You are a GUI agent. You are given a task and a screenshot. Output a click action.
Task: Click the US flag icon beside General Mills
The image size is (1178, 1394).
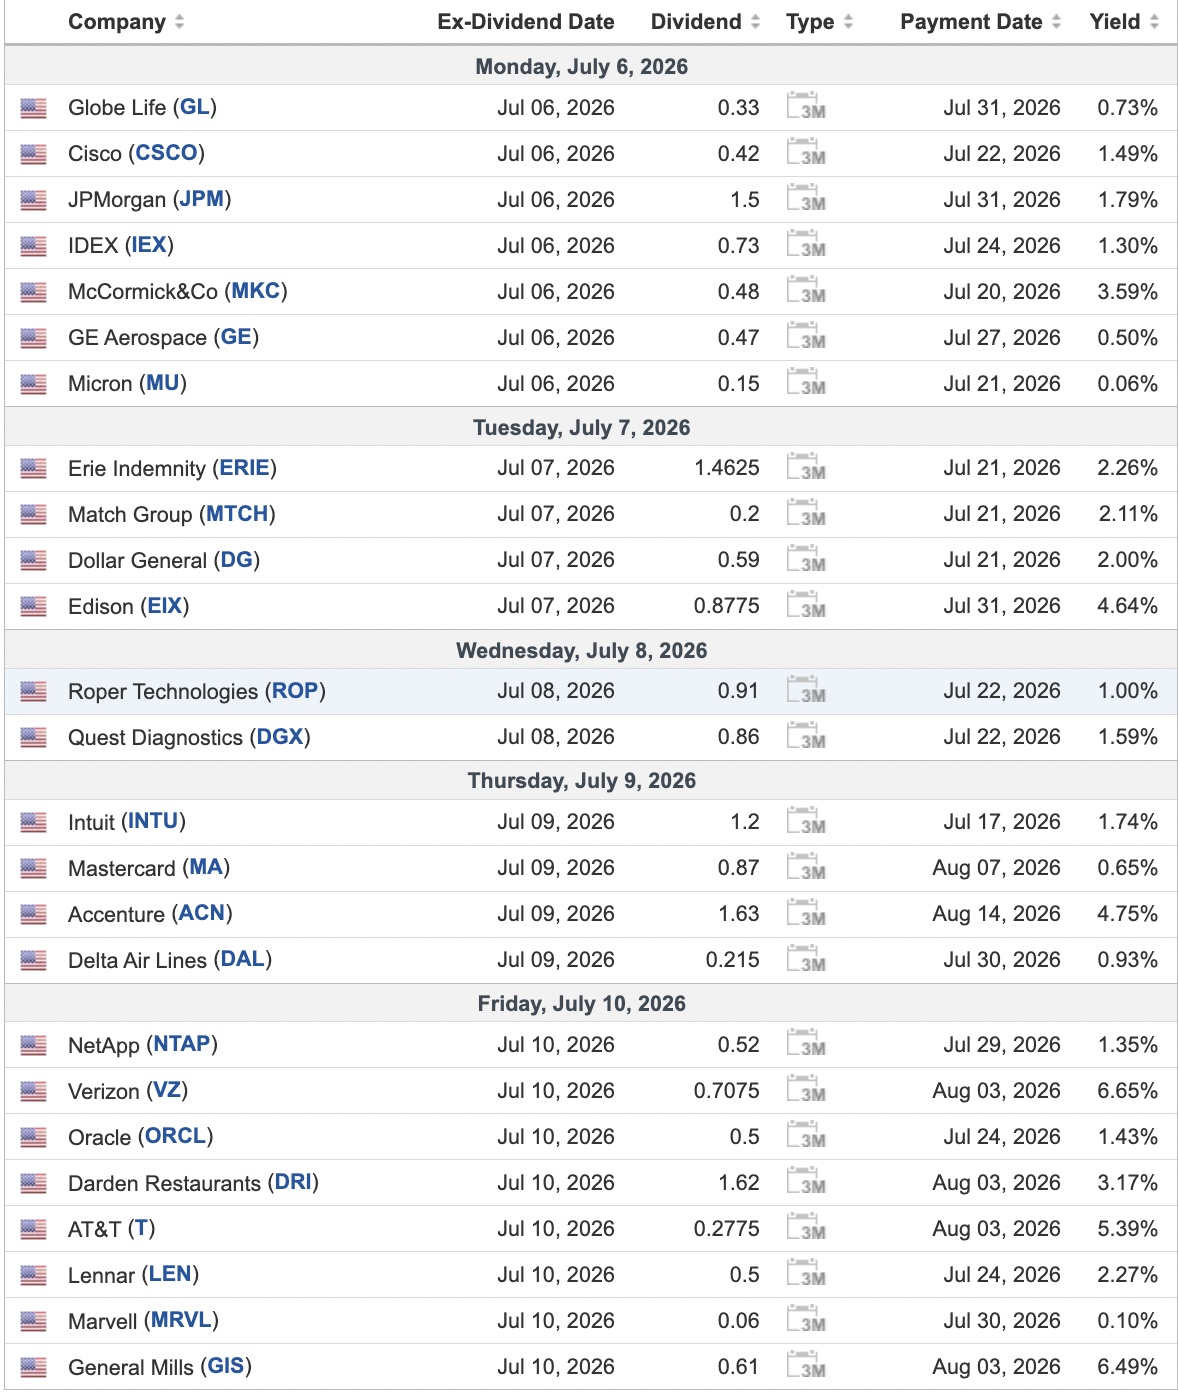33,1367
